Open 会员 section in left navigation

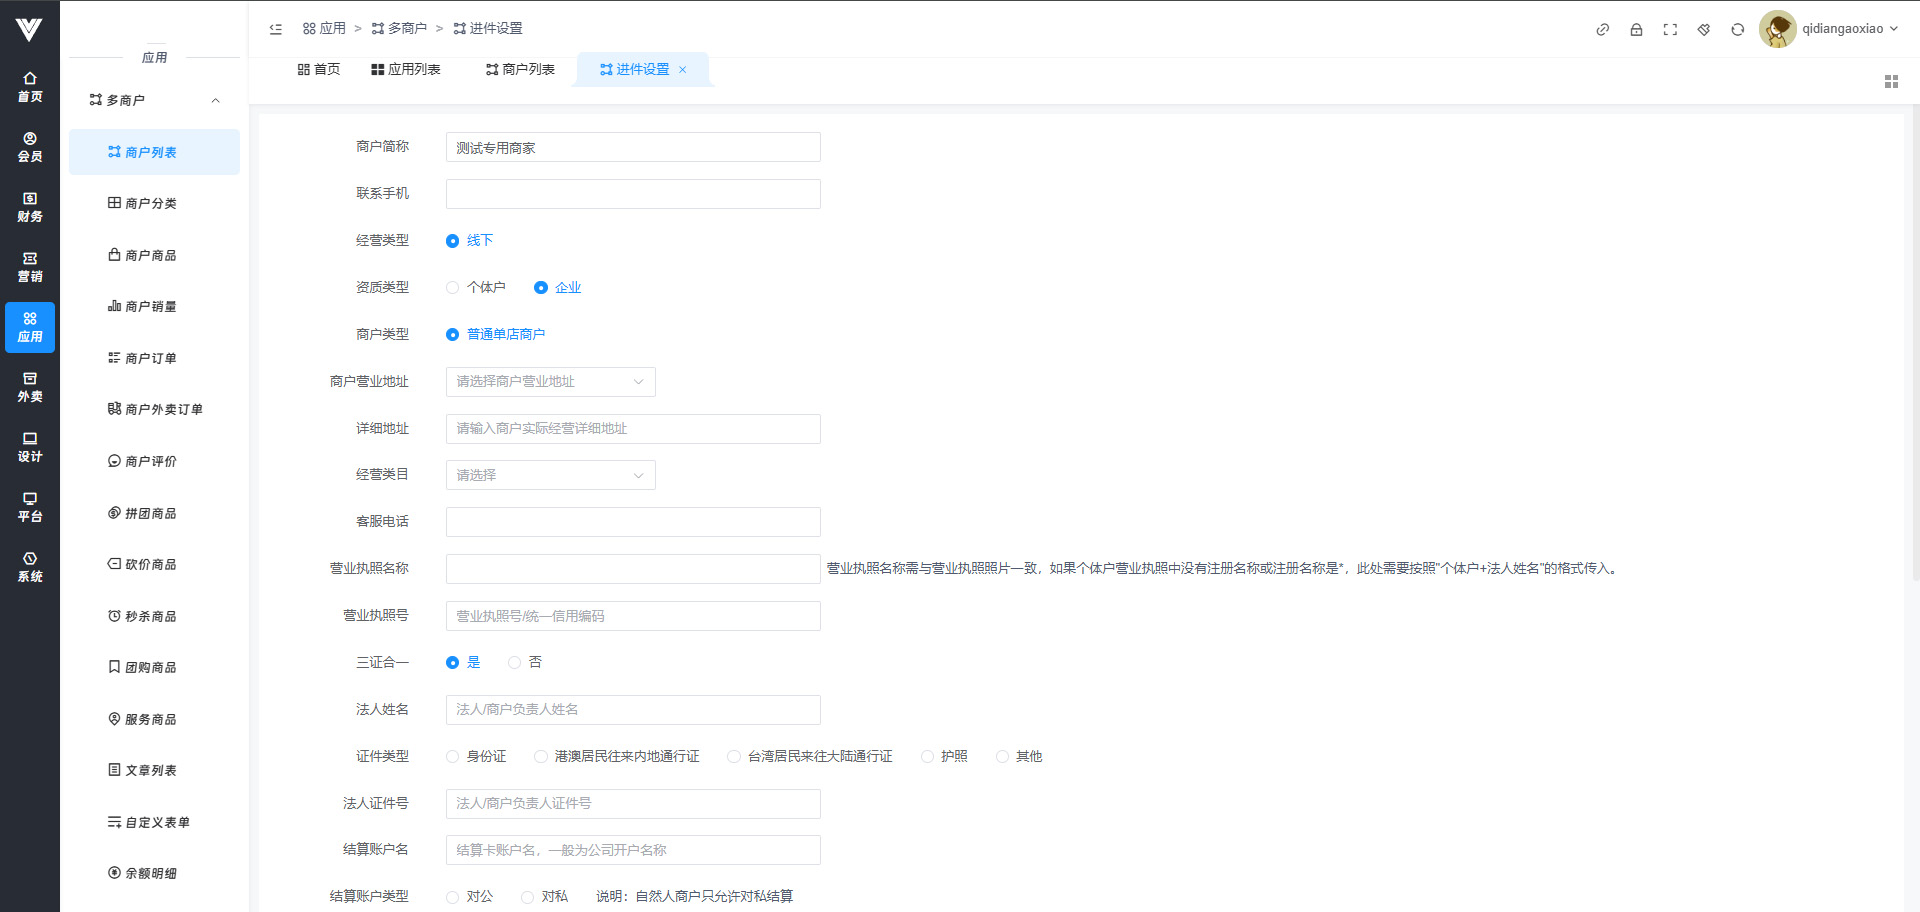click(30, 147)
